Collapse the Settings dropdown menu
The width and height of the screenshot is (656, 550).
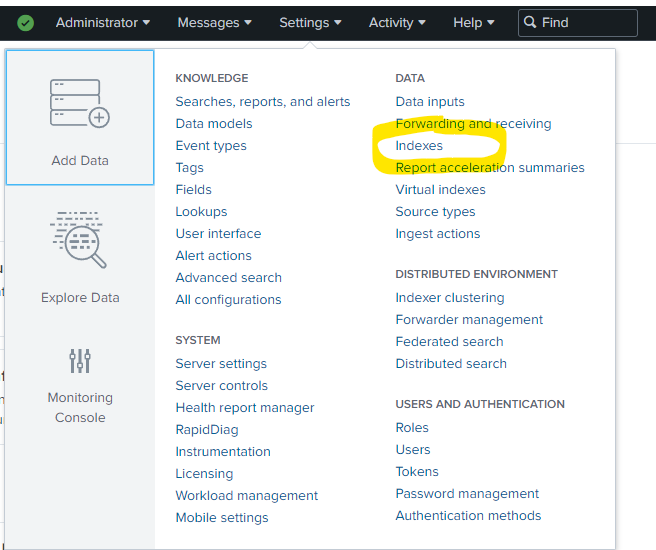point(310,23)
